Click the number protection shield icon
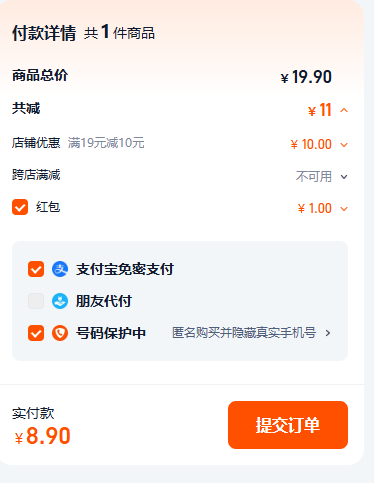Image resolution: width=374 pixels, height=483 pixels. coord(60,333)
